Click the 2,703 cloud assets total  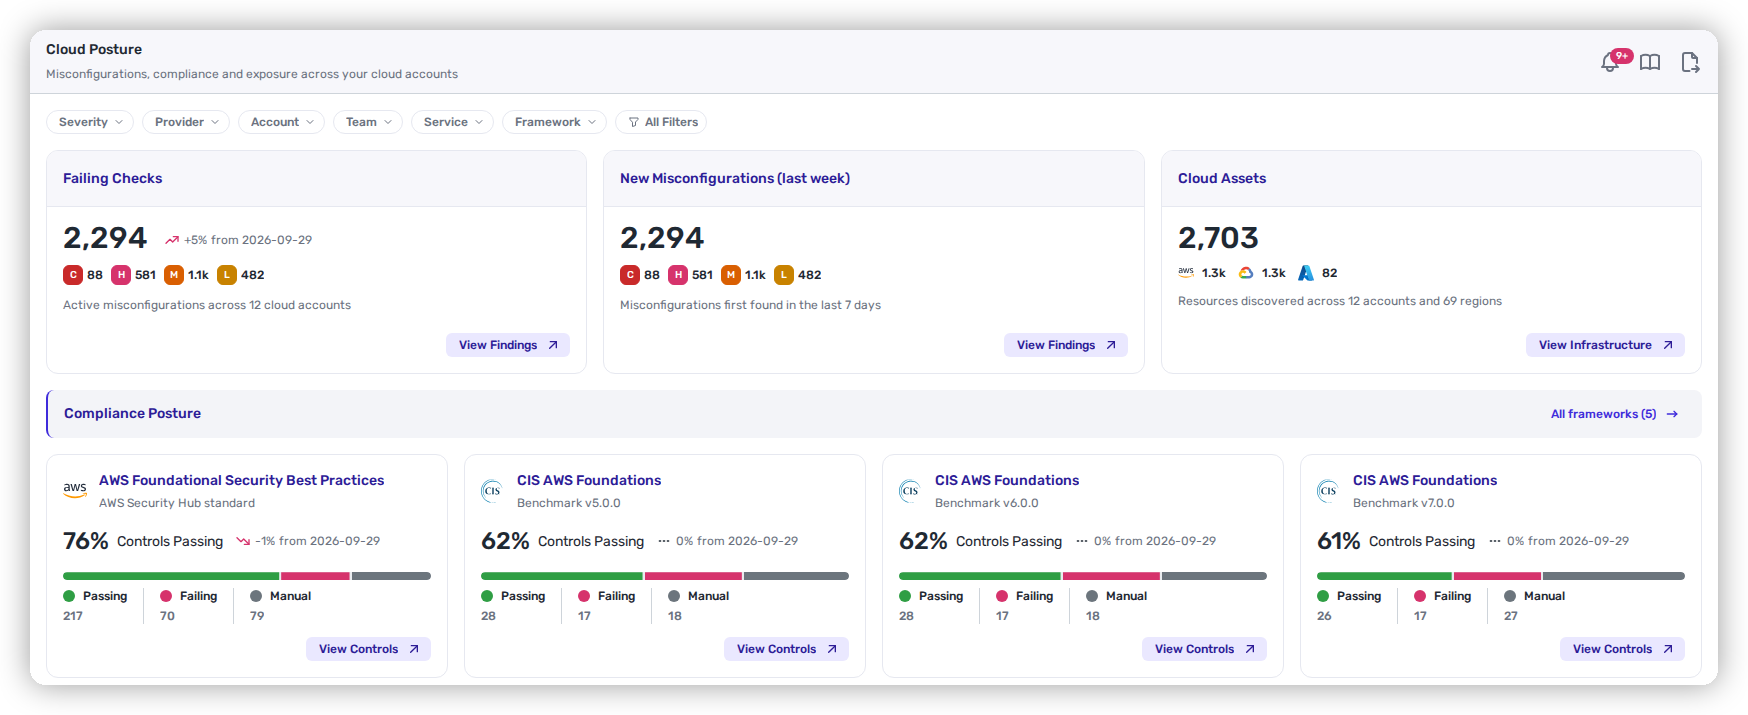[1218, 238]
